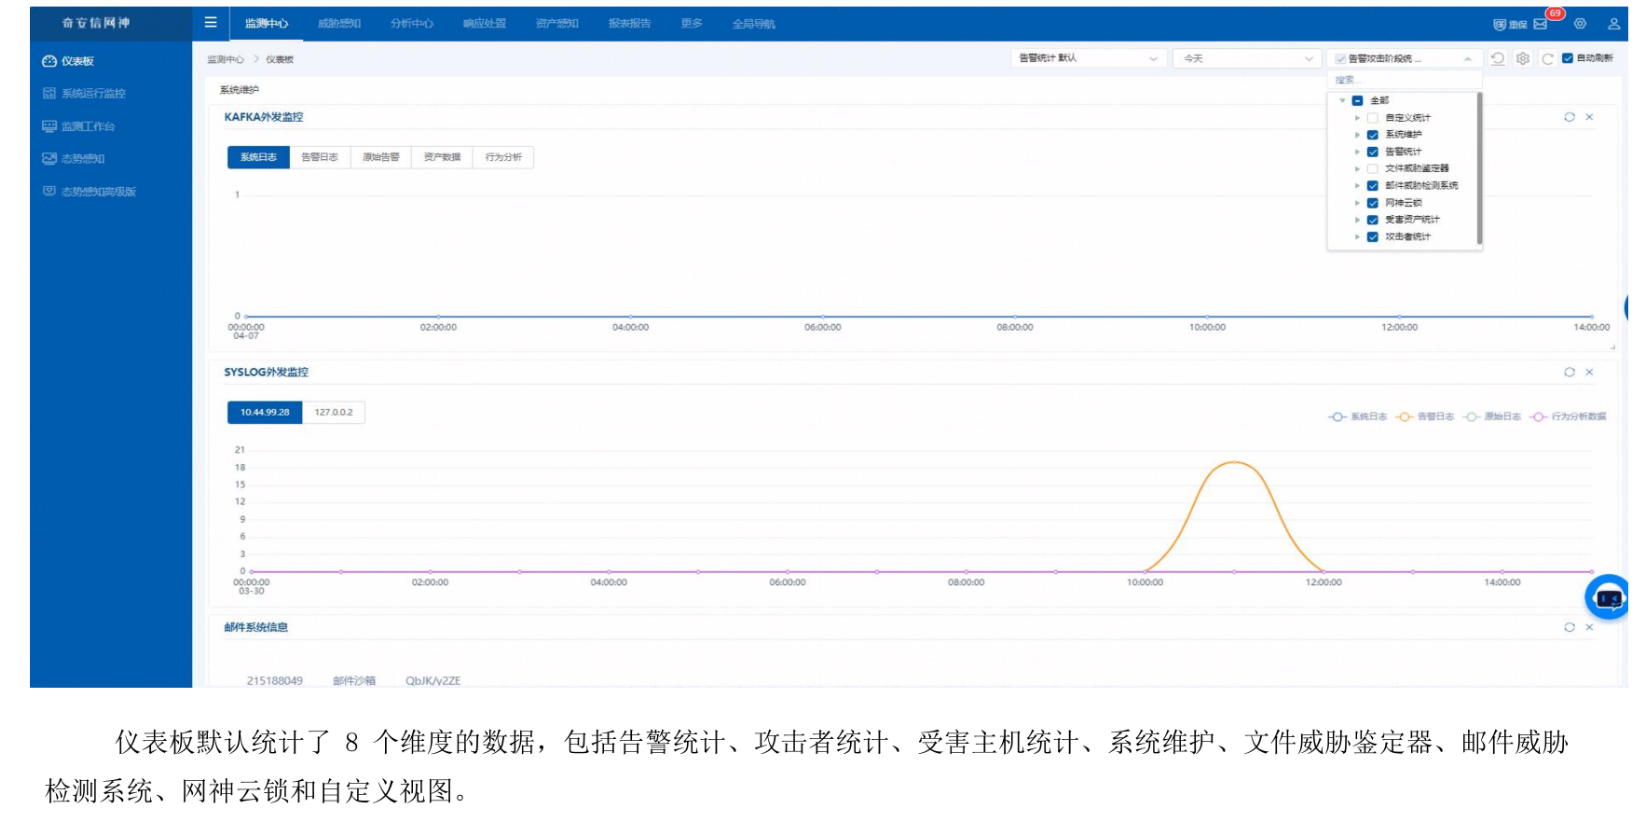
Task: Refresh the KAFKA外发监控 panel
Action: pos(1569,117)
